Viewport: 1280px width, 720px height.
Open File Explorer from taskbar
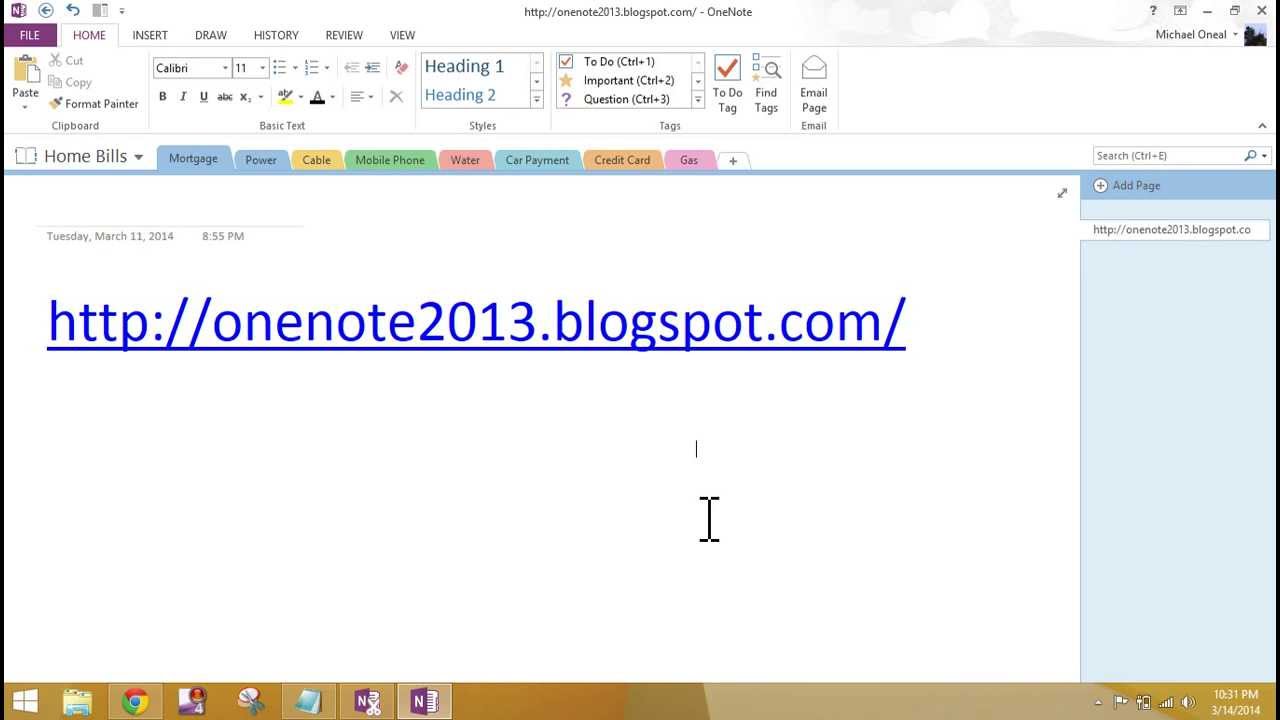pos(78,702)
